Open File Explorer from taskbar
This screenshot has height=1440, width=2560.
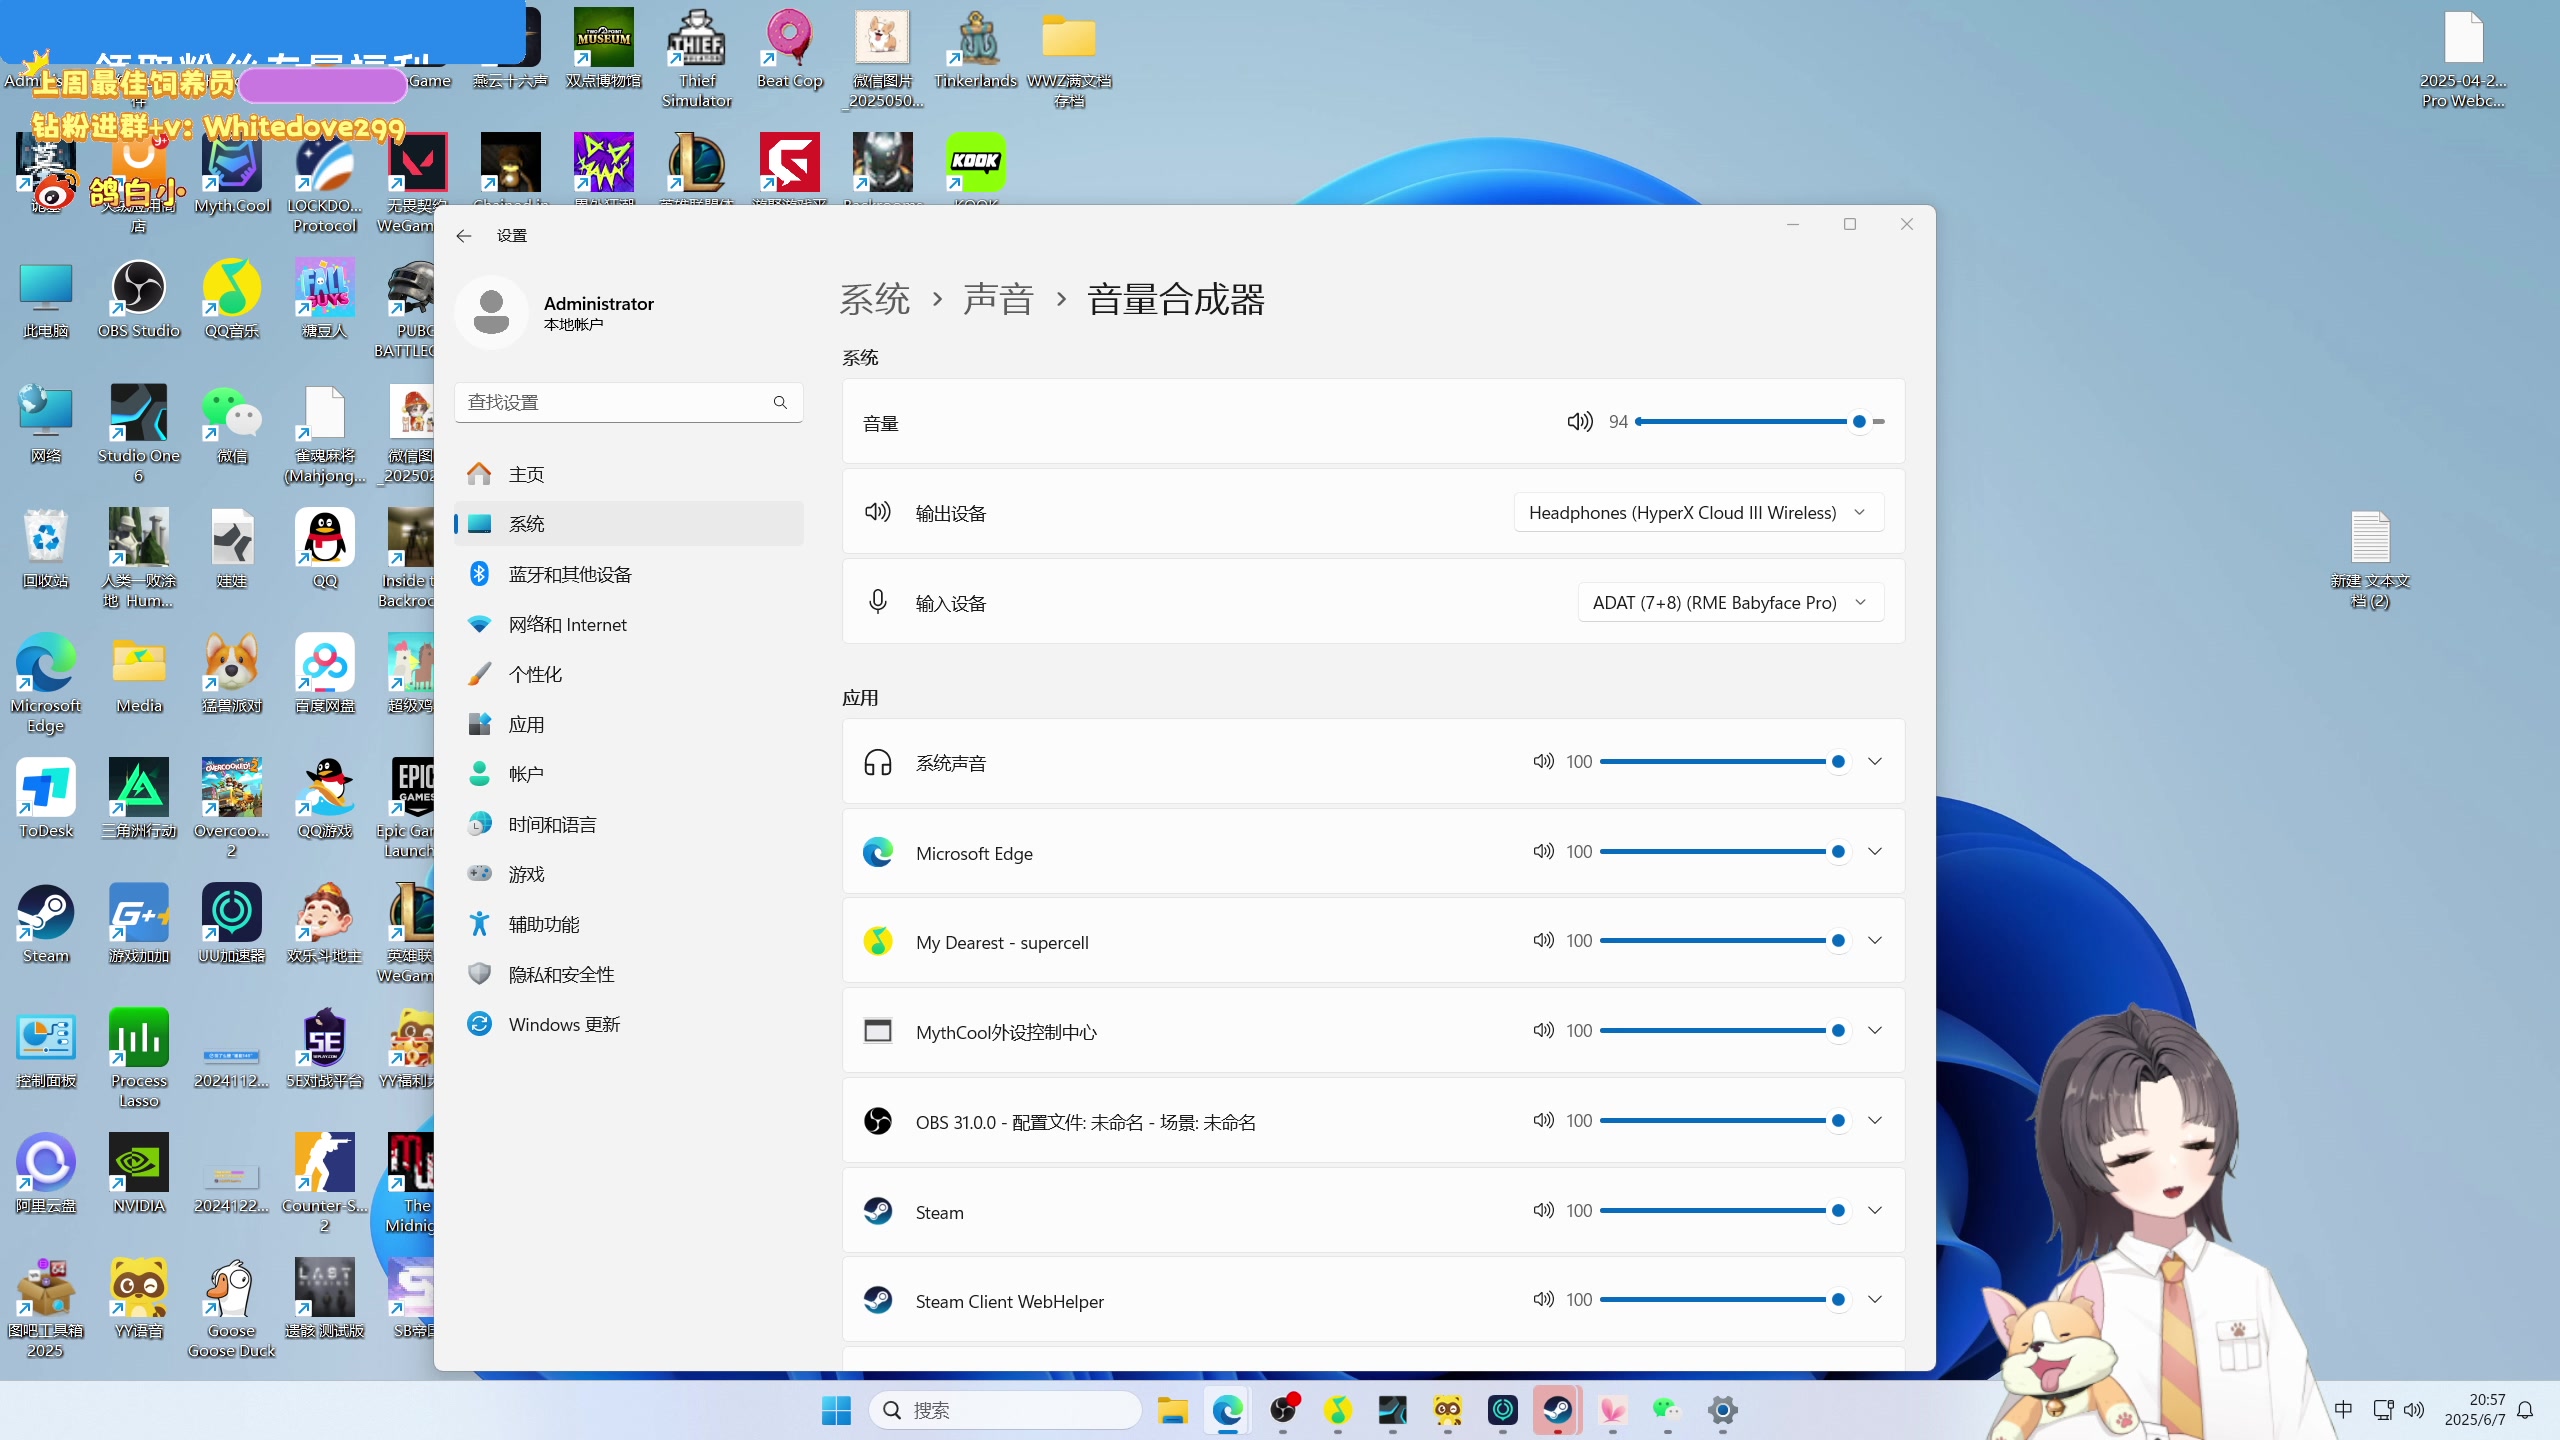coord(1173,1410)
